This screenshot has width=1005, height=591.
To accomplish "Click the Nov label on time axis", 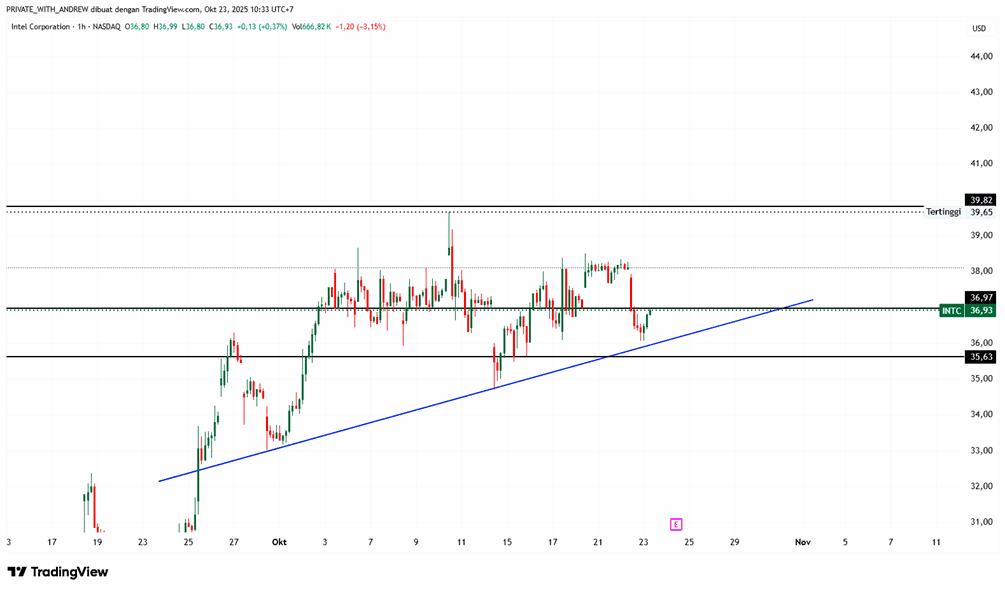I will pyautogui.click(x=801, y=542).
